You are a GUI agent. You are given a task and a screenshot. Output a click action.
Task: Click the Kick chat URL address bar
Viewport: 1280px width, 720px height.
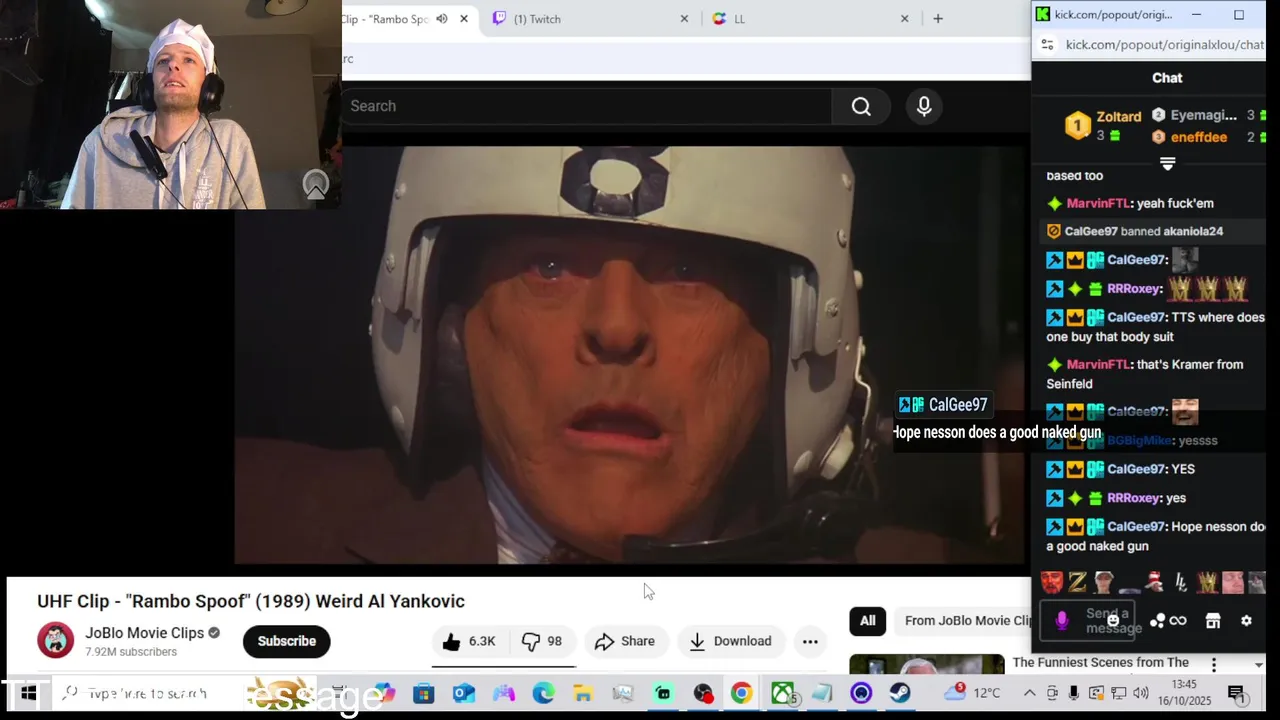click(1164, 45)
